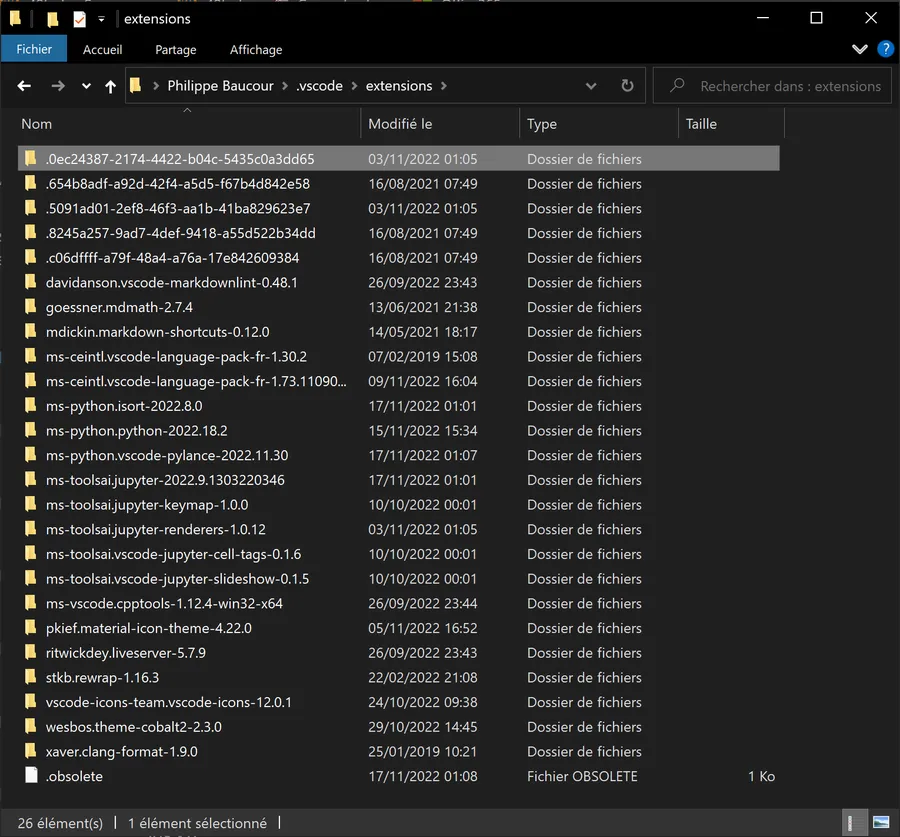Click folder icon of ritwickdey.liveserver-5.7.9

click(x=30, y=652)
